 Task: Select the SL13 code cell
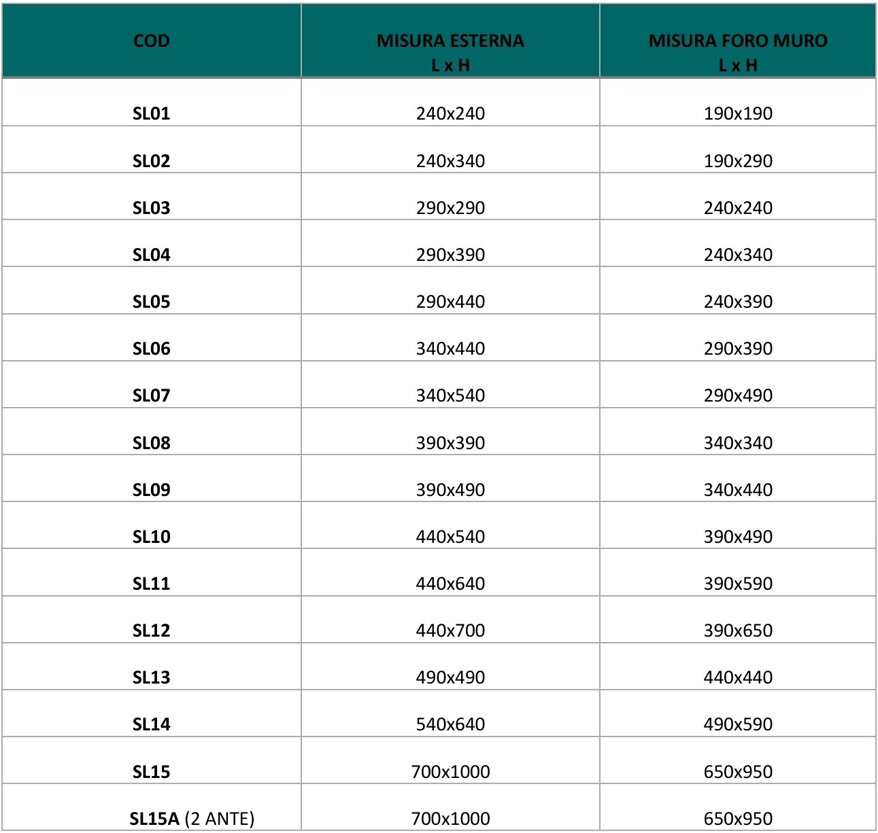pos(151,678)
